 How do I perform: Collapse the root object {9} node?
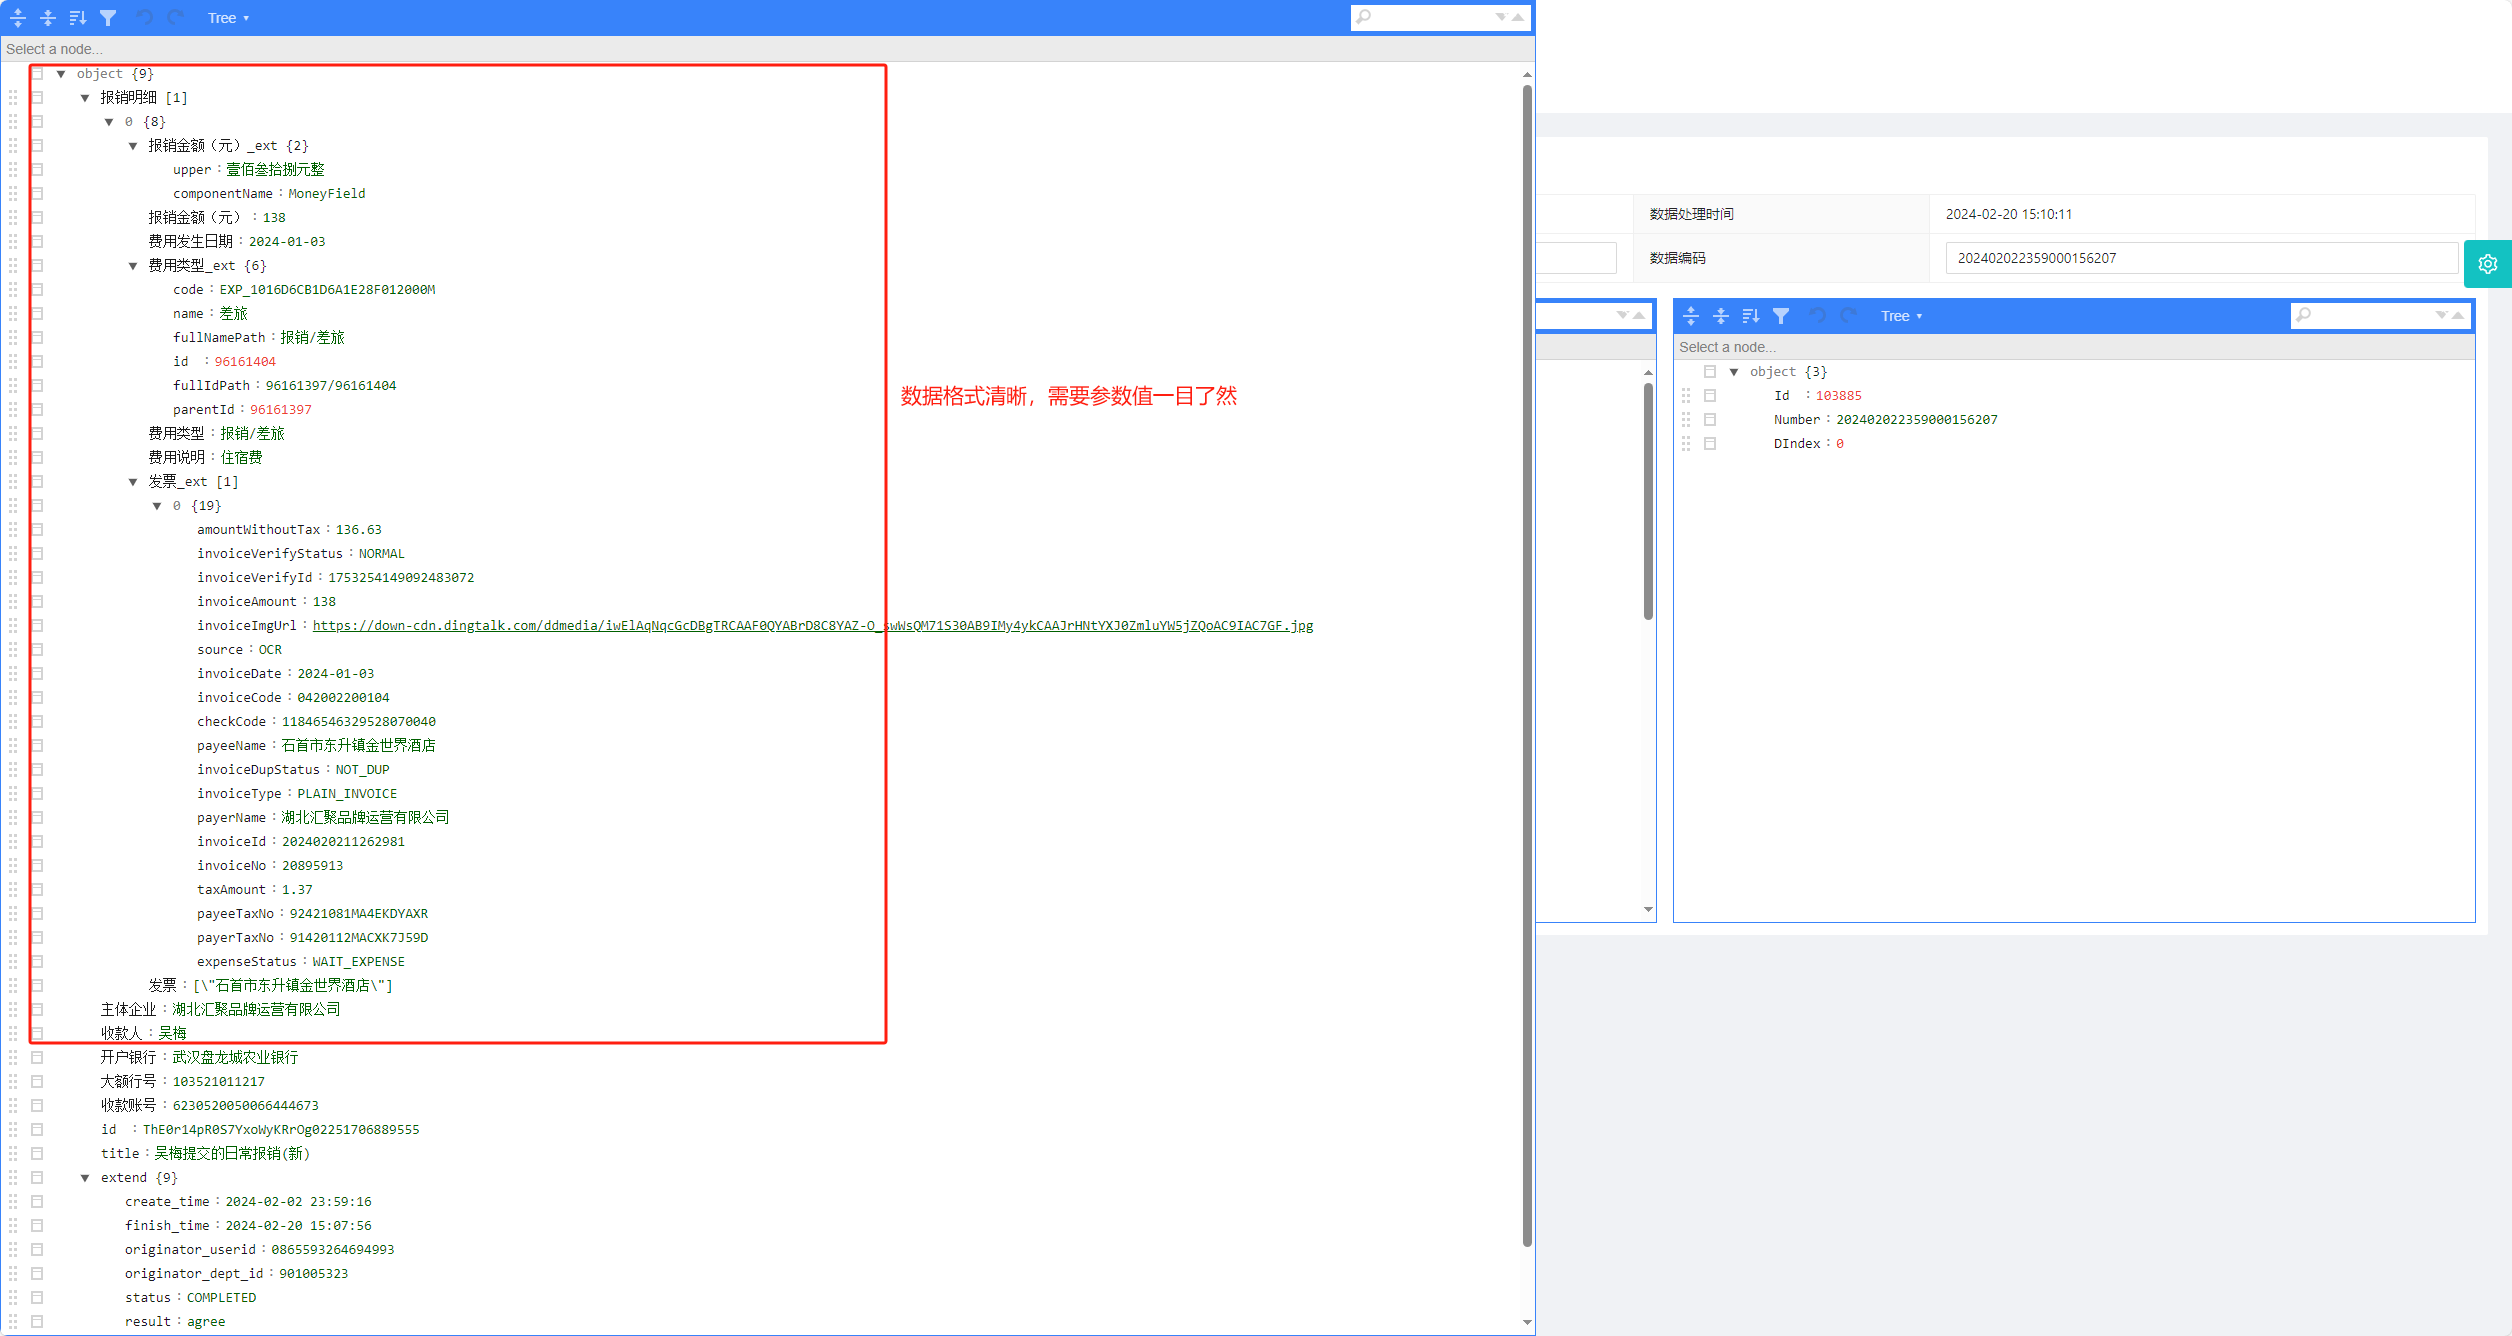click(x=61, y=74)
